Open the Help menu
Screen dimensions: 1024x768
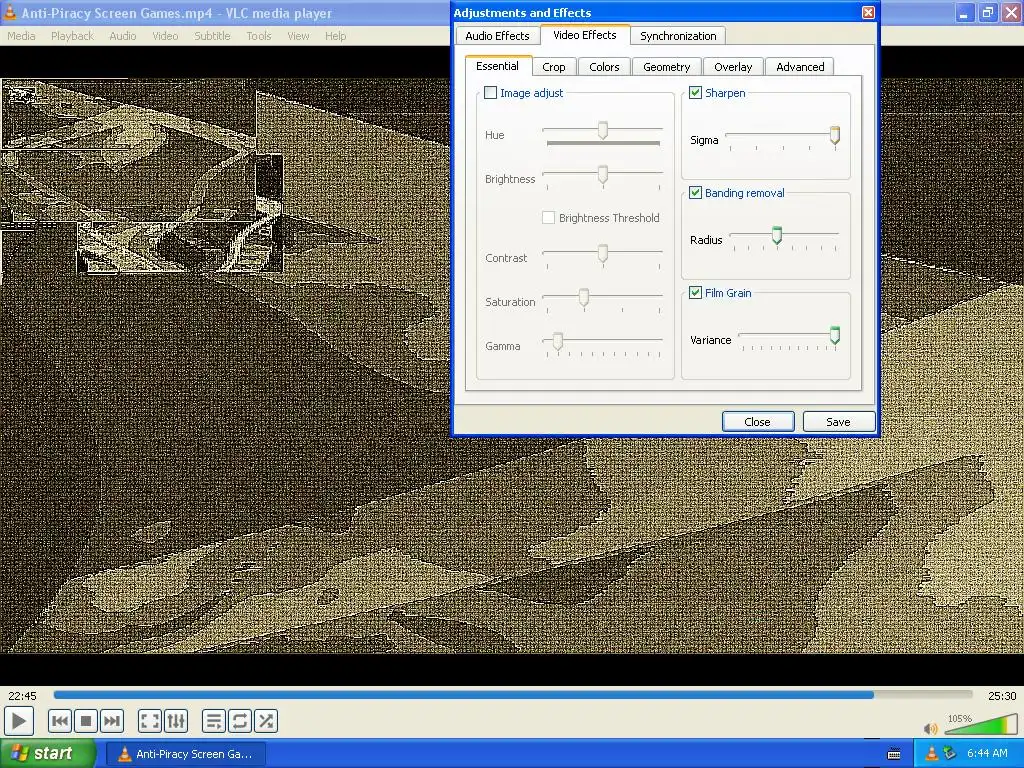click(336, 36)
